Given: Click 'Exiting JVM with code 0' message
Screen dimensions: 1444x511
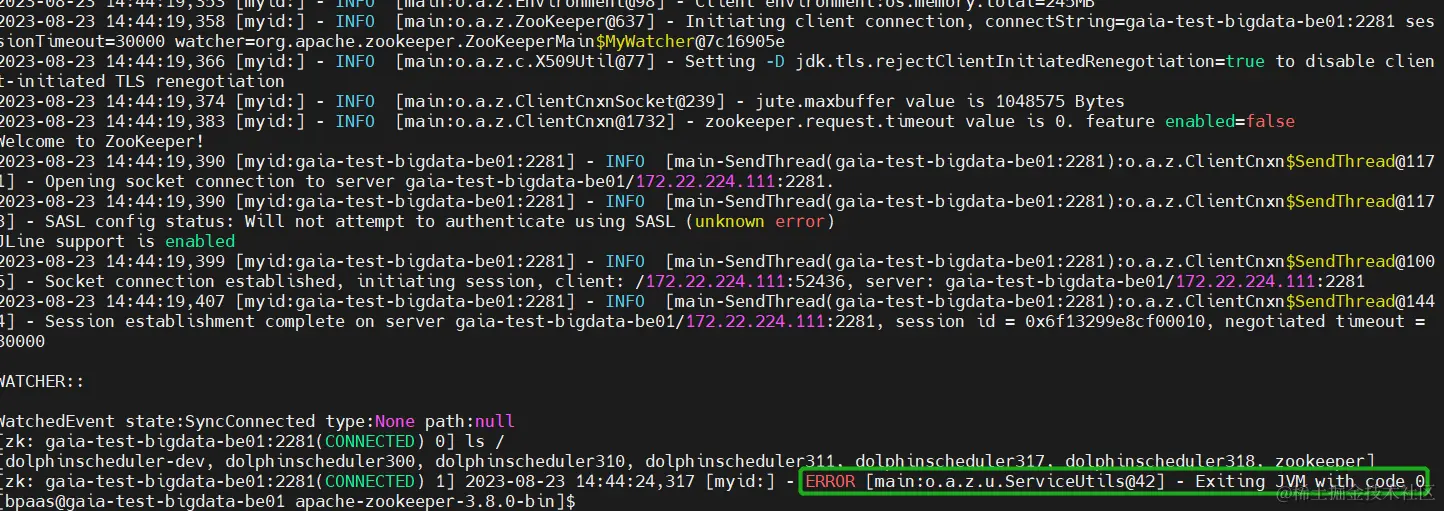Looking at the screenshot, I should [x=1310, y=481].
